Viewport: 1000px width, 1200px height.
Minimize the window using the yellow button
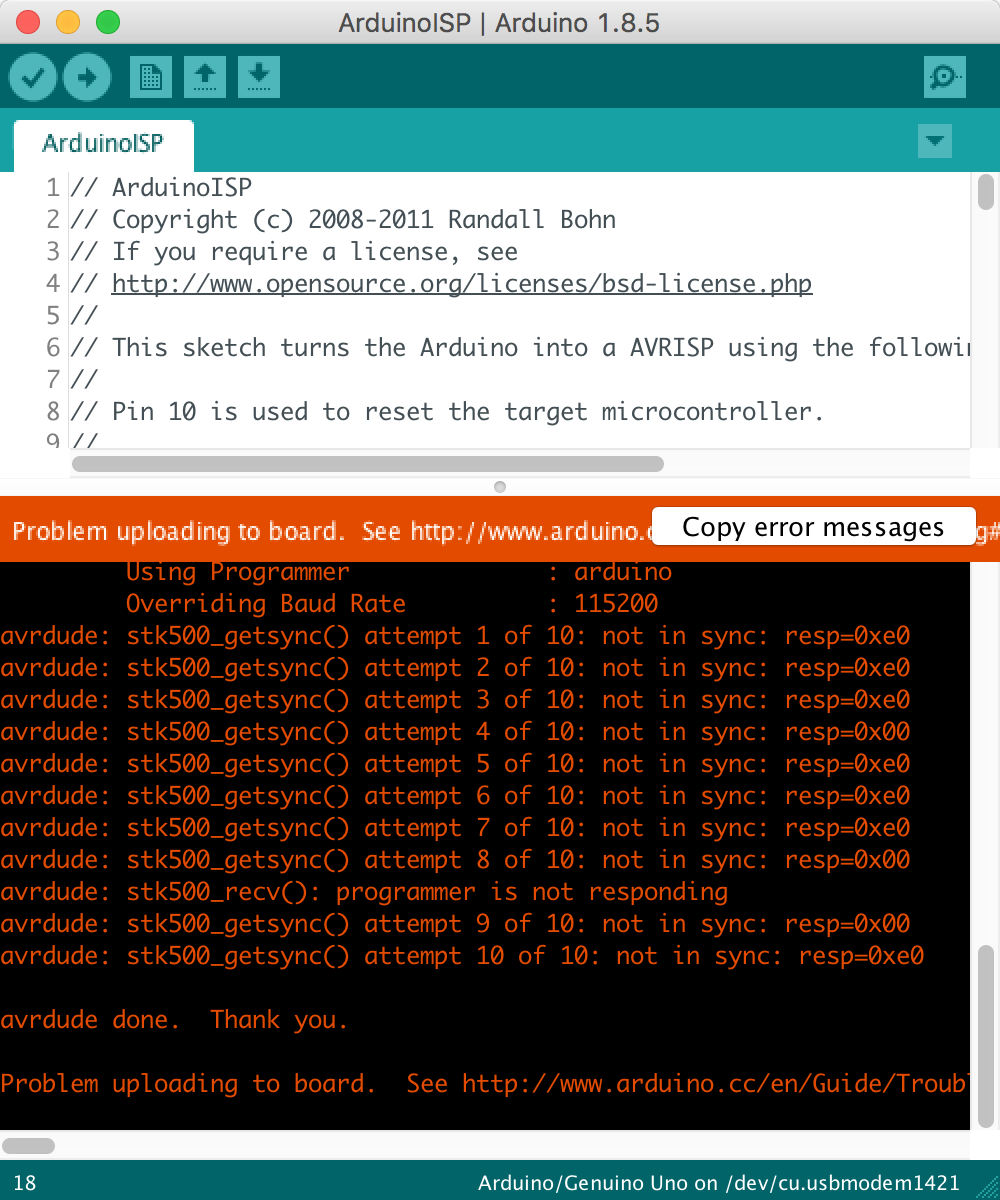point(68,22)
